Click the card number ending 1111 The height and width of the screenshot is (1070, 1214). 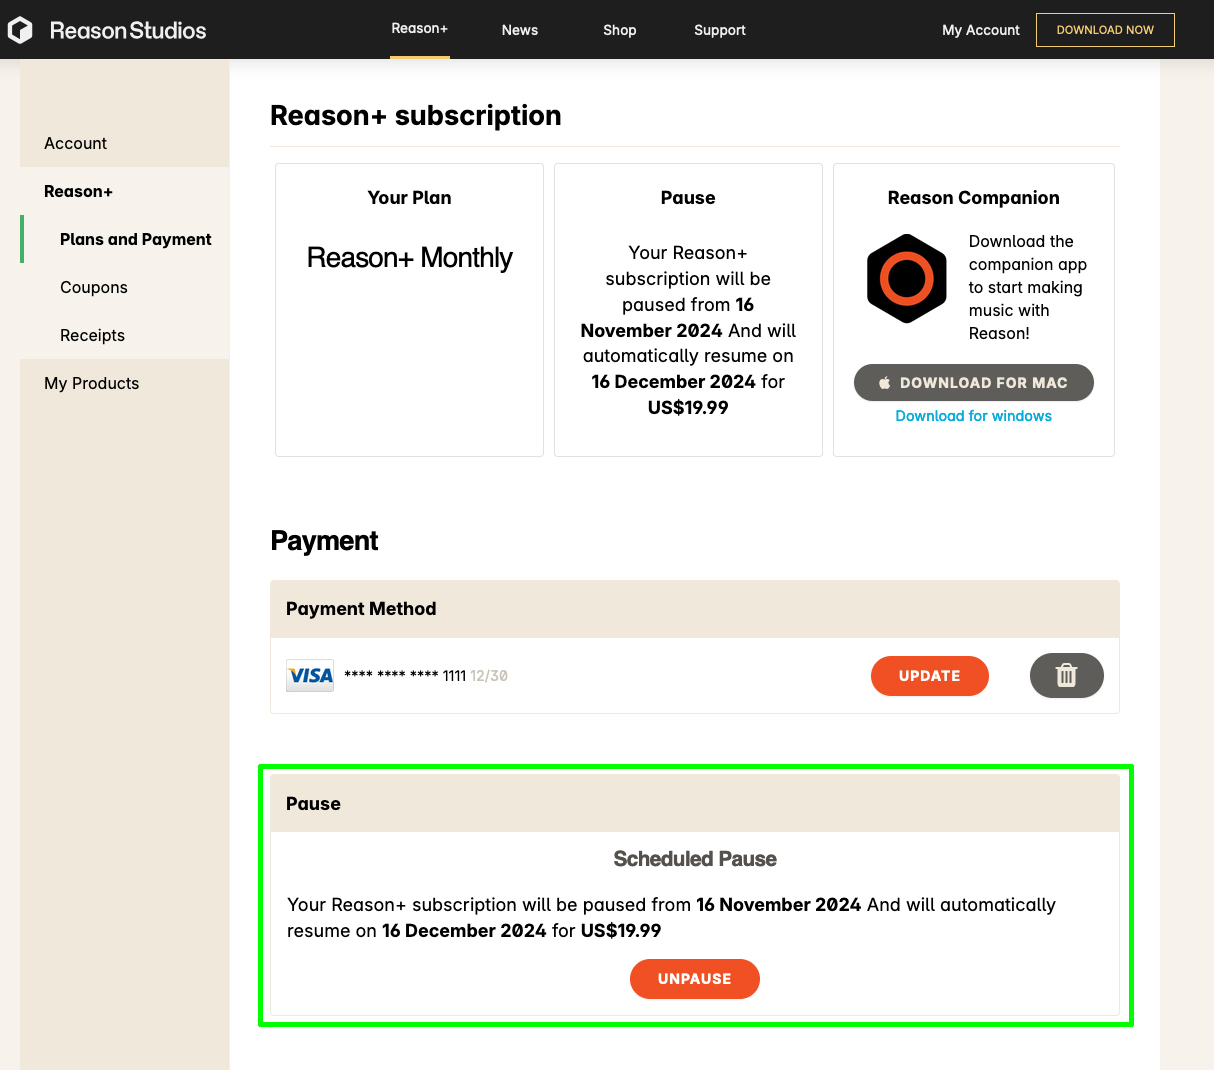pyautogui.click(x=405, y=676)
